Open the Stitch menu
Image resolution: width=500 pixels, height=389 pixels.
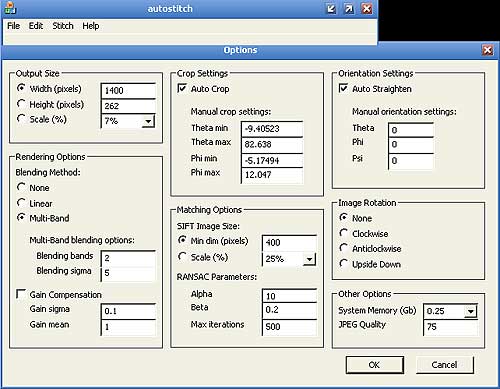pyautogui.click(x=63, y=26)
